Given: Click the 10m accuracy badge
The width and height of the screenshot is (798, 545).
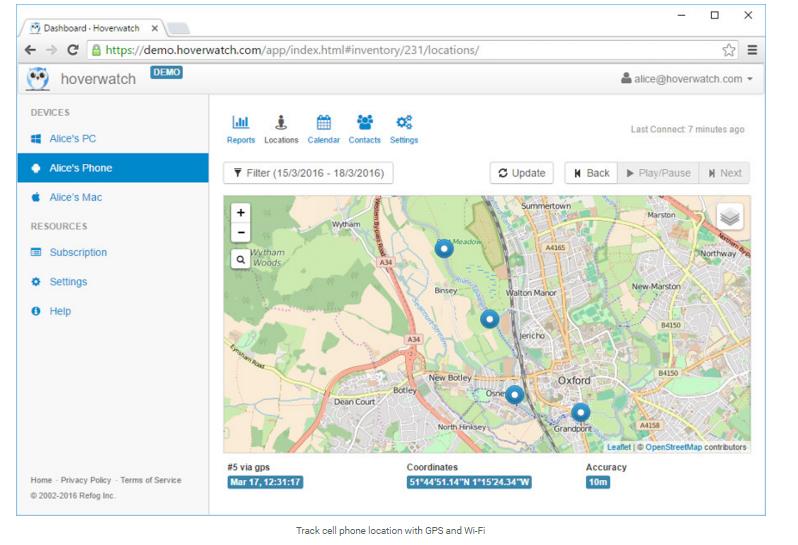Looking at the screenshot, I should click(598, 482).
